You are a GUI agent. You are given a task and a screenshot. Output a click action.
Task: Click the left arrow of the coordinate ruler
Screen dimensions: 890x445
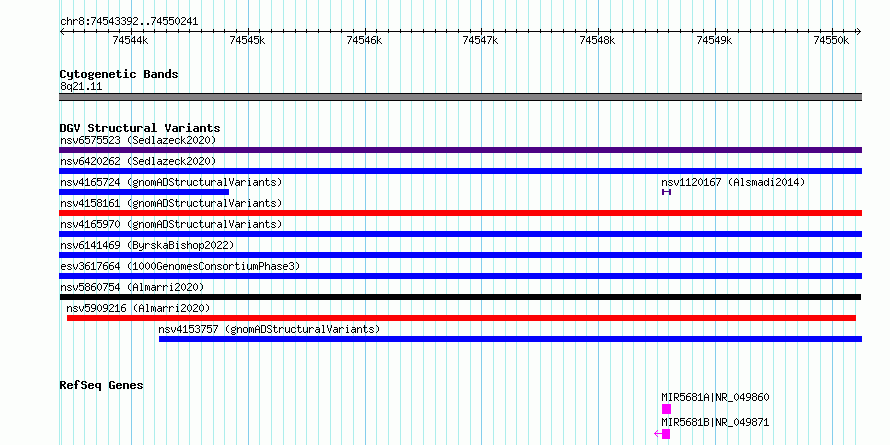[x=62, y=32]
